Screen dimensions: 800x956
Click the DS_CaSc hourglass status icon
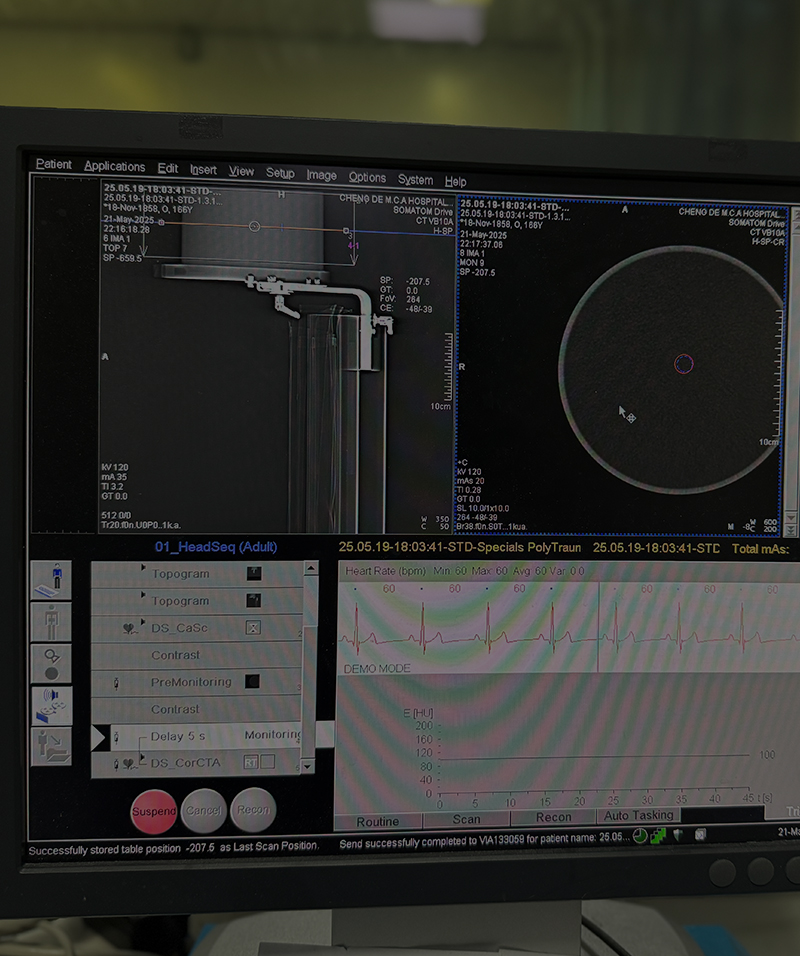pos(253,628)
